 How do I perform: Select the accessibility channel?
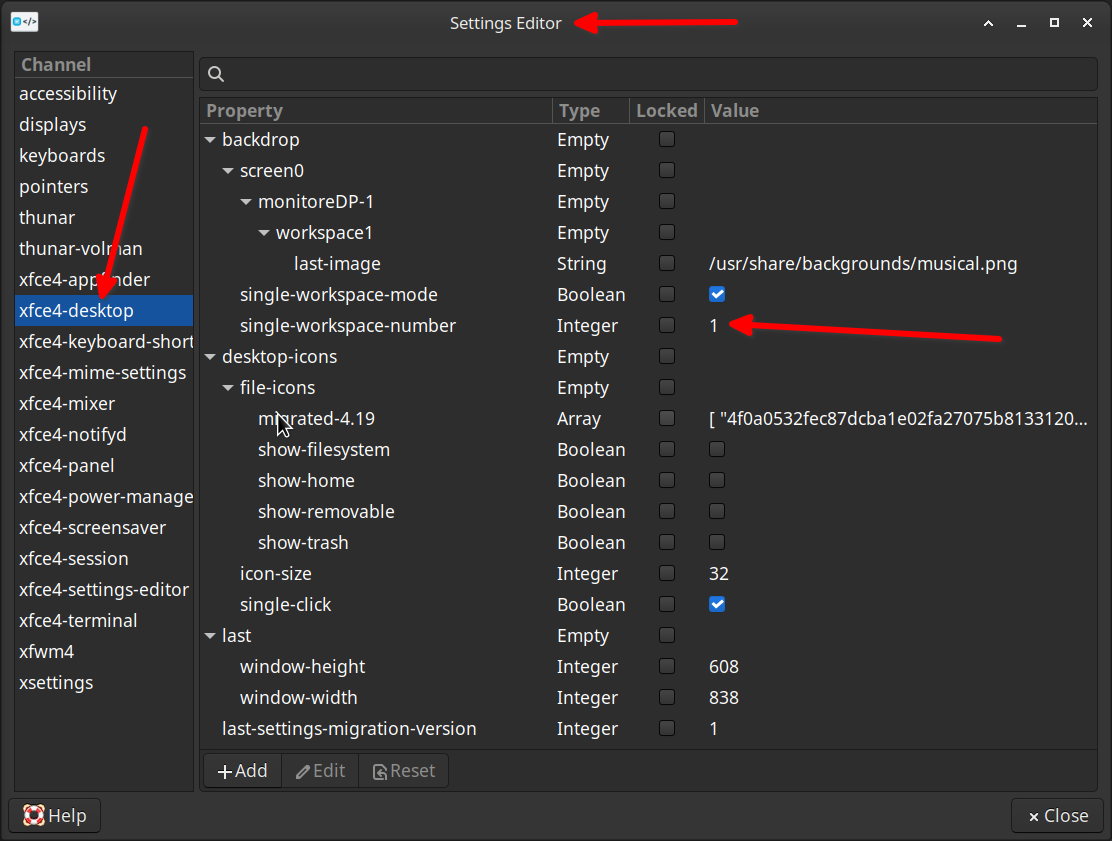pyautogui.click(x=104, y=94)
